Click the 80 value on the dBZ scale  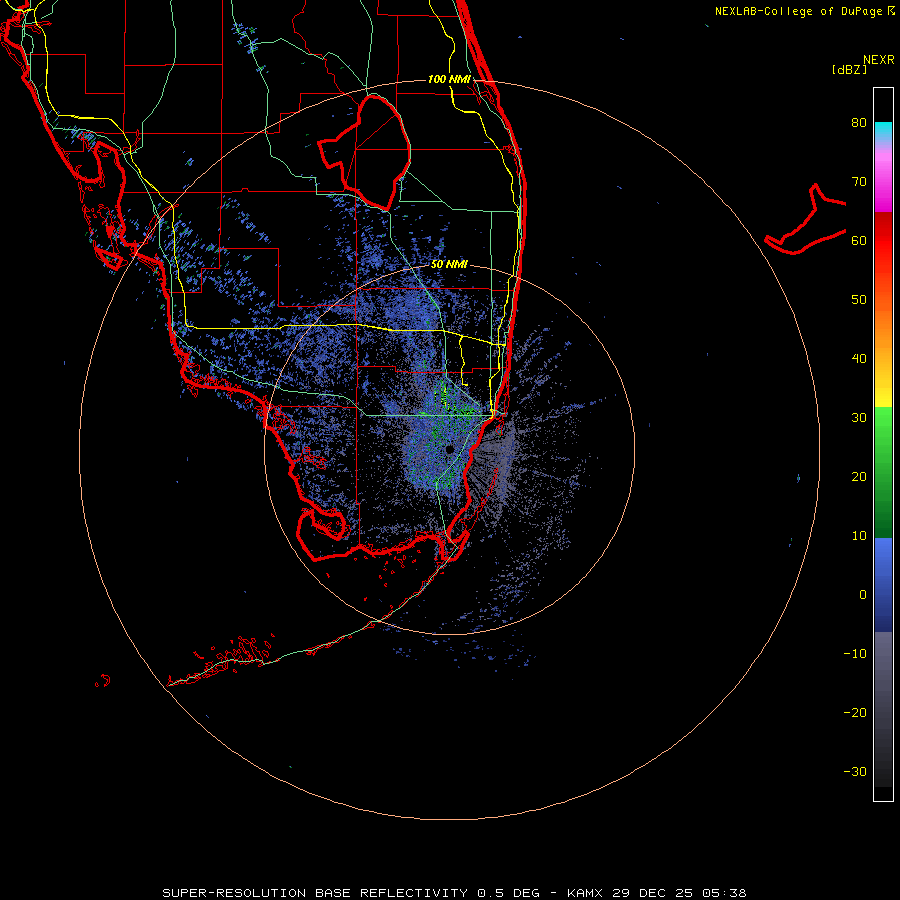pos(859,123)
